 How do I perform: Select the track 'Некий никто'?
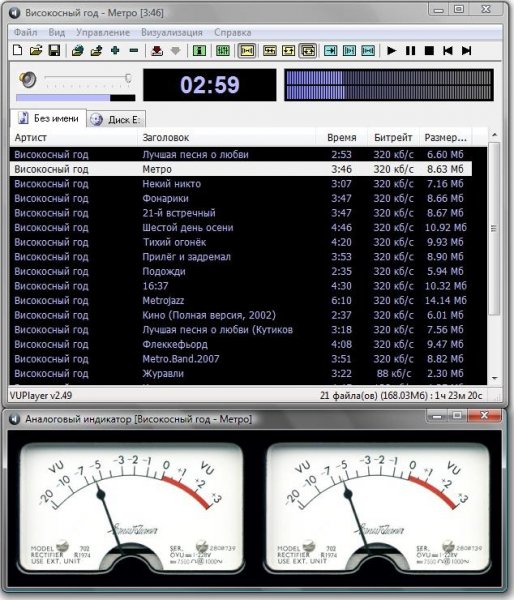pyautogui.click(x=241, y=184)
